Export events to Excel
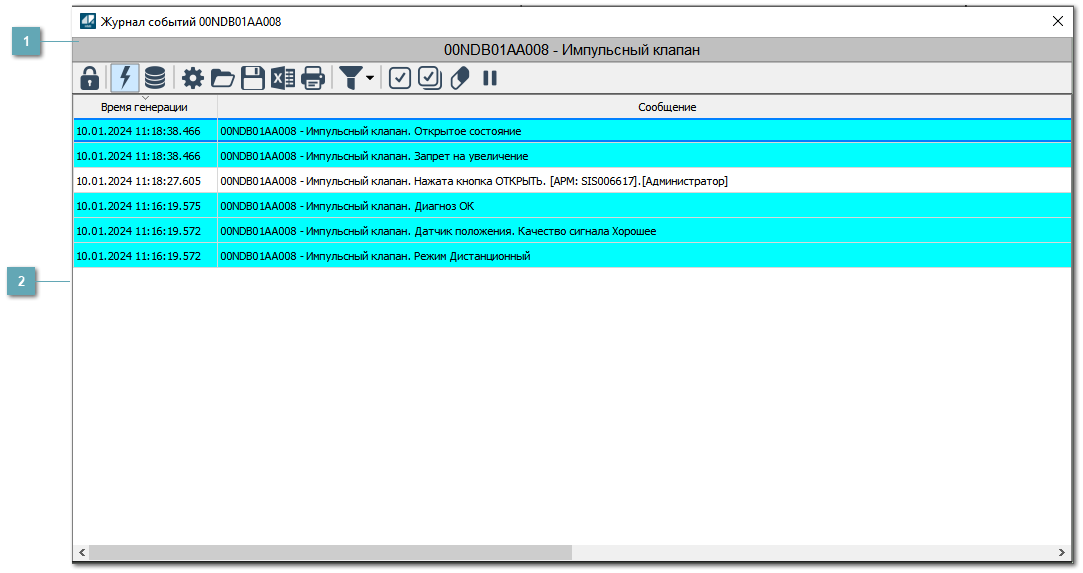This screenshot has width=1083, height=573. click(283, 78)
